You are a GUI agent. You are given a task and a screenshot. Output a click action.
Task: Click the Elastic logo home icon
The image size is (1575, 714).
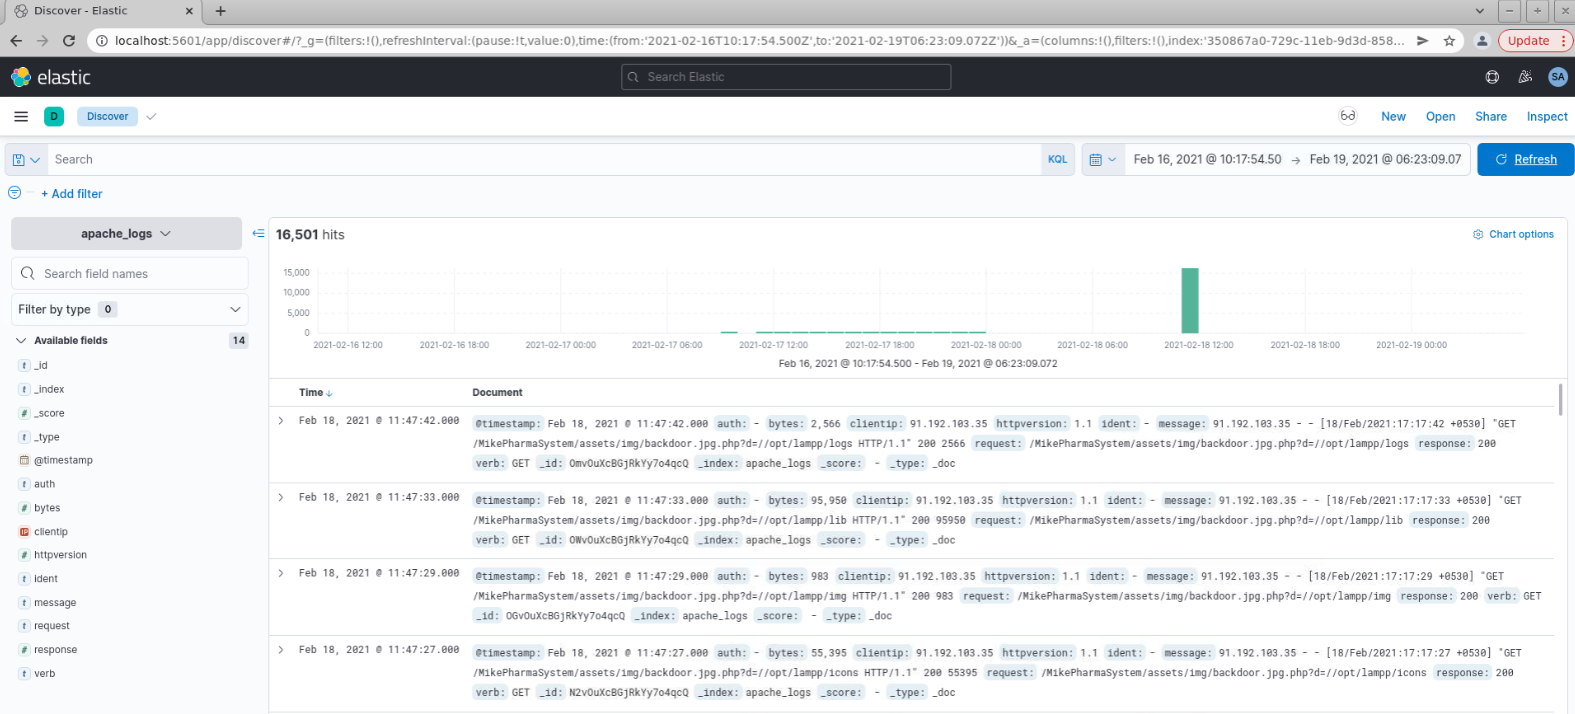coord(21,77)
